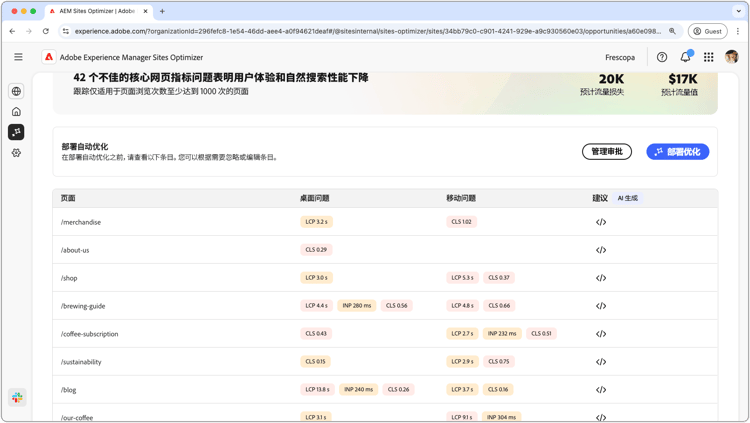Click CLS 0.56 badge for /brewing-guide
The width and height of the screenshot is (750, 423).
397,305
